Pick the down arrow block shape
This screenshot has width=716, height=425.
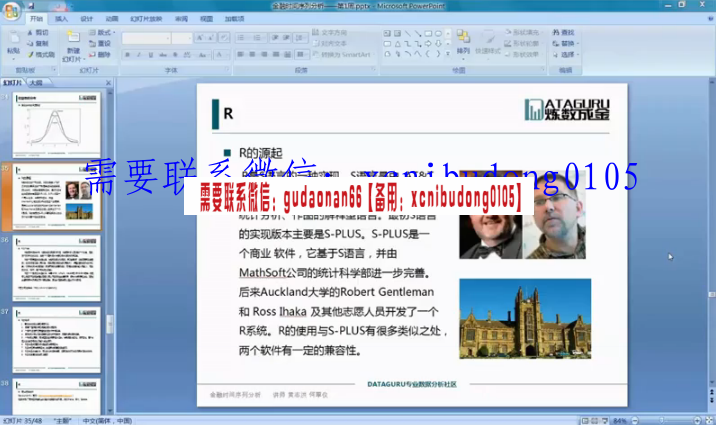[x=438, y=44]
